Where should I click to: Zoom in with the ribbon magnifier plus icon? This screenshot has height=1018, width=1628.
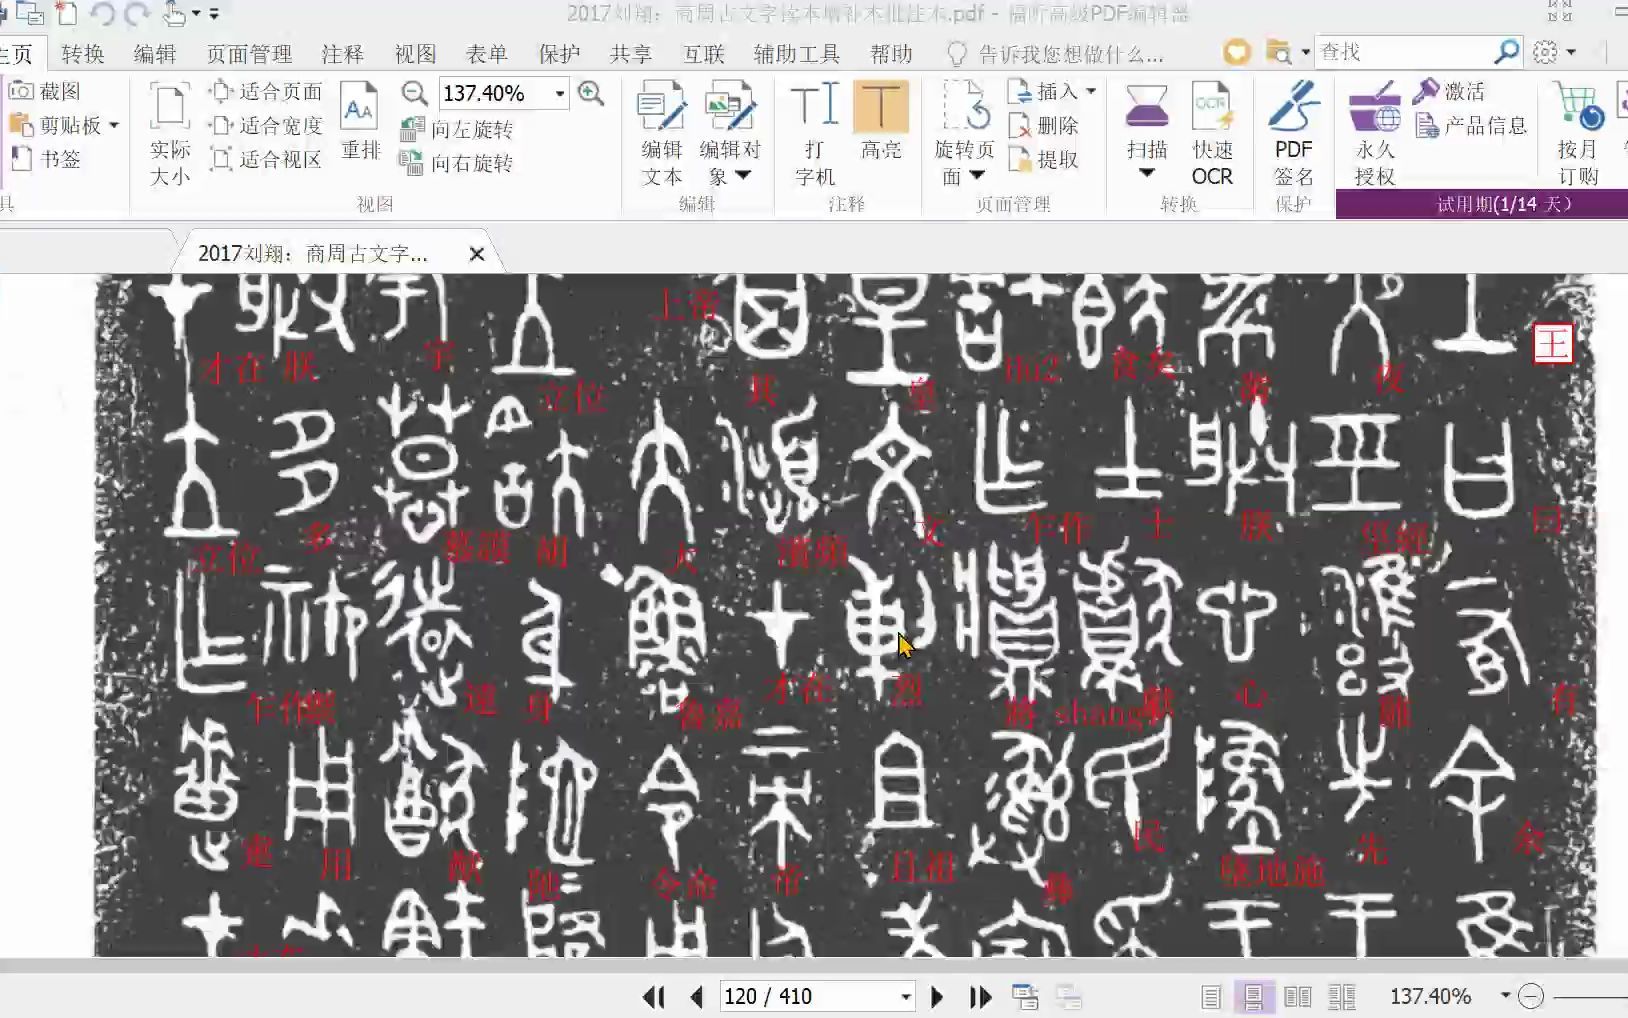coord(591,93)
